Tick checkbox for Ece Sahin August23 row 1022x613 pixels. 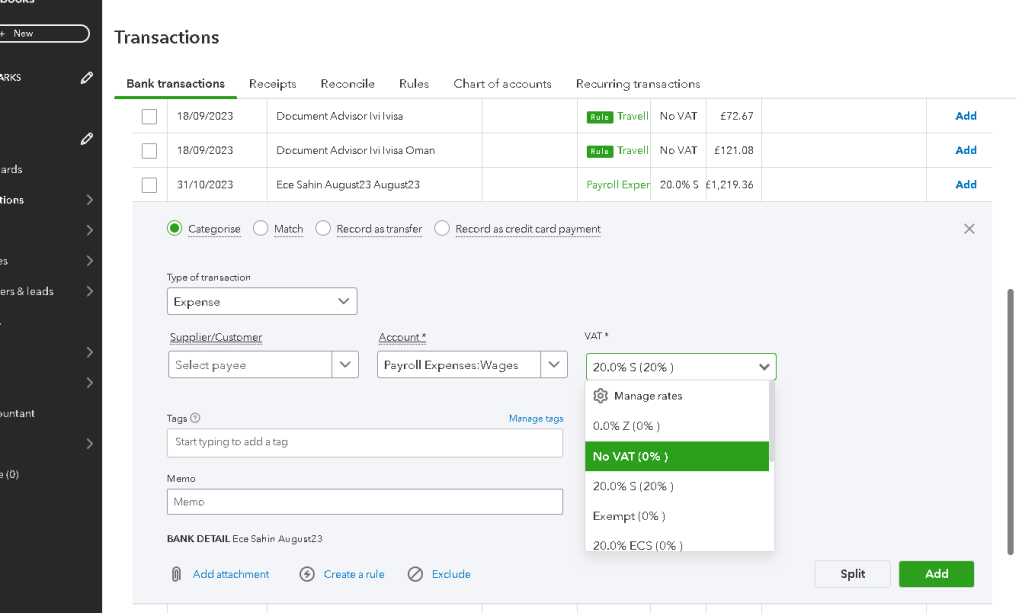[x=149, y=185]
